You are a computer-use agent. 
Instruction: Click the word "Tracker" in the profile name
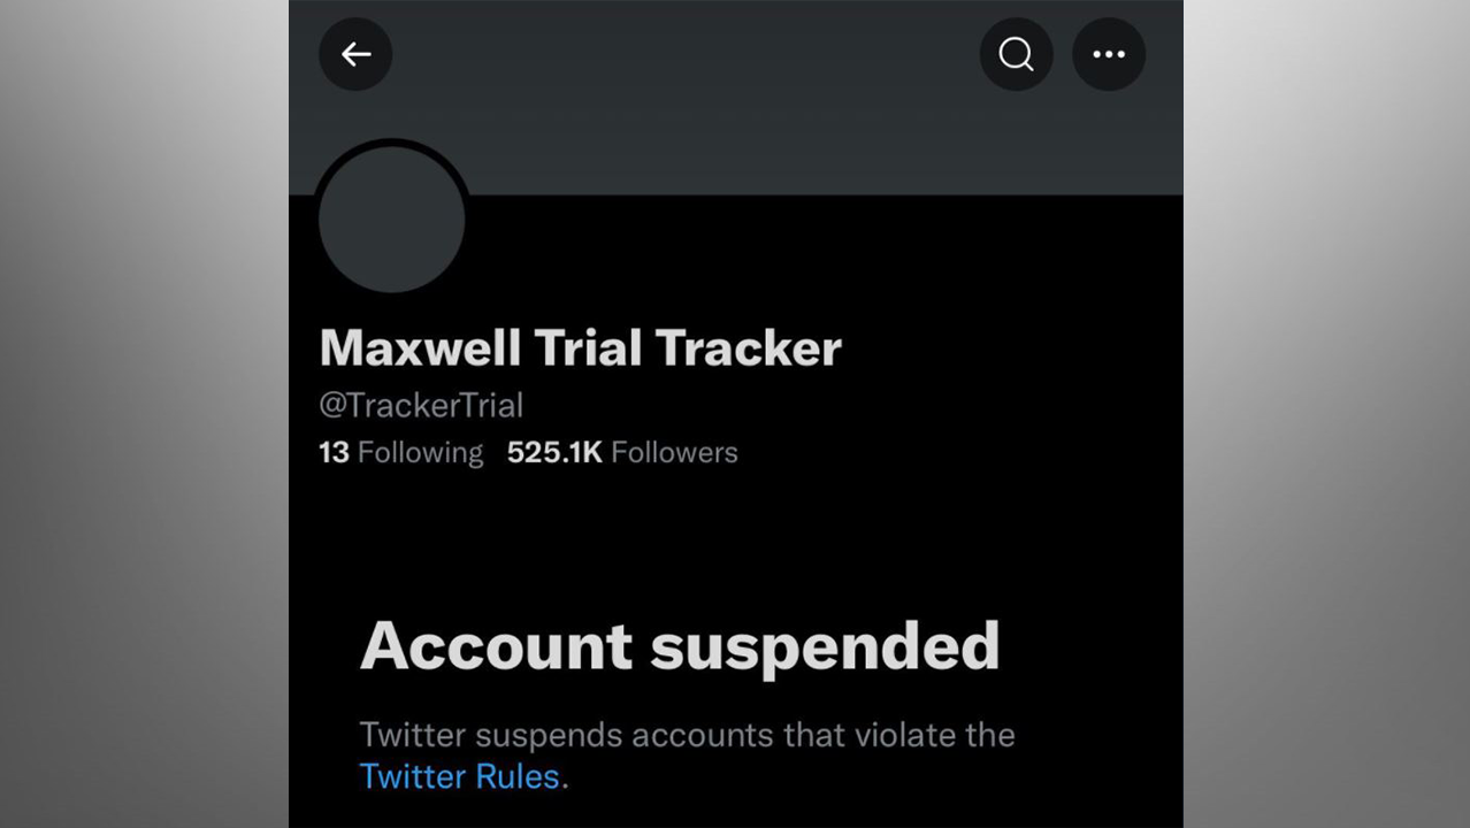pos(748,348)
